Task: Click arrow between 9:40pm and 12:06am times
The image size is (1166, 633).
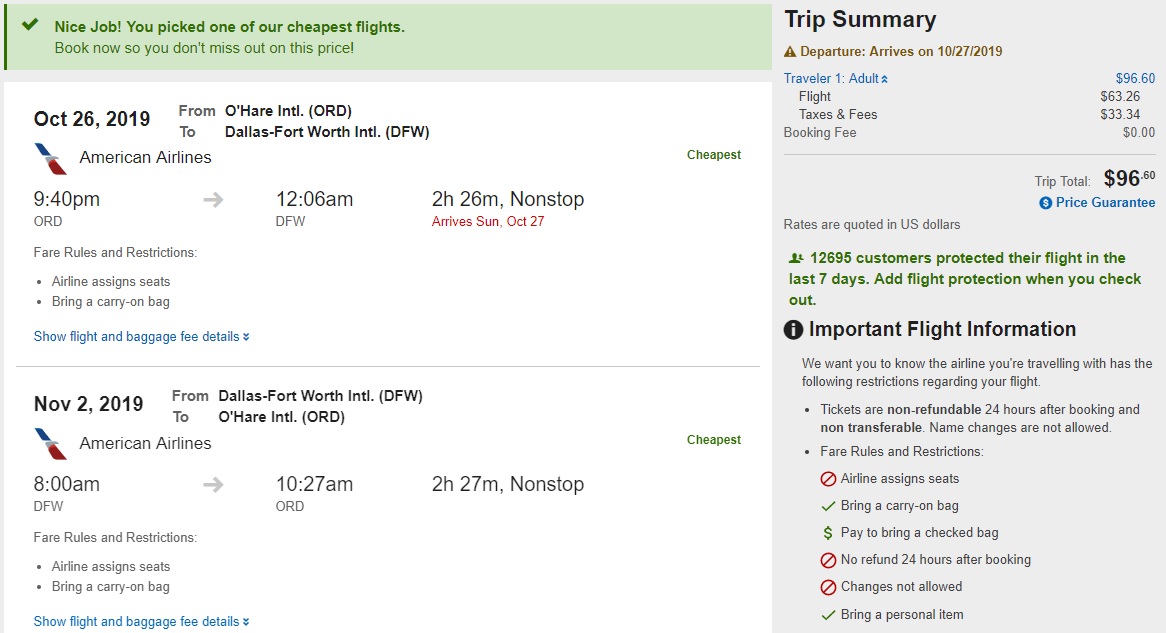Action: click(x=213, y=200)
